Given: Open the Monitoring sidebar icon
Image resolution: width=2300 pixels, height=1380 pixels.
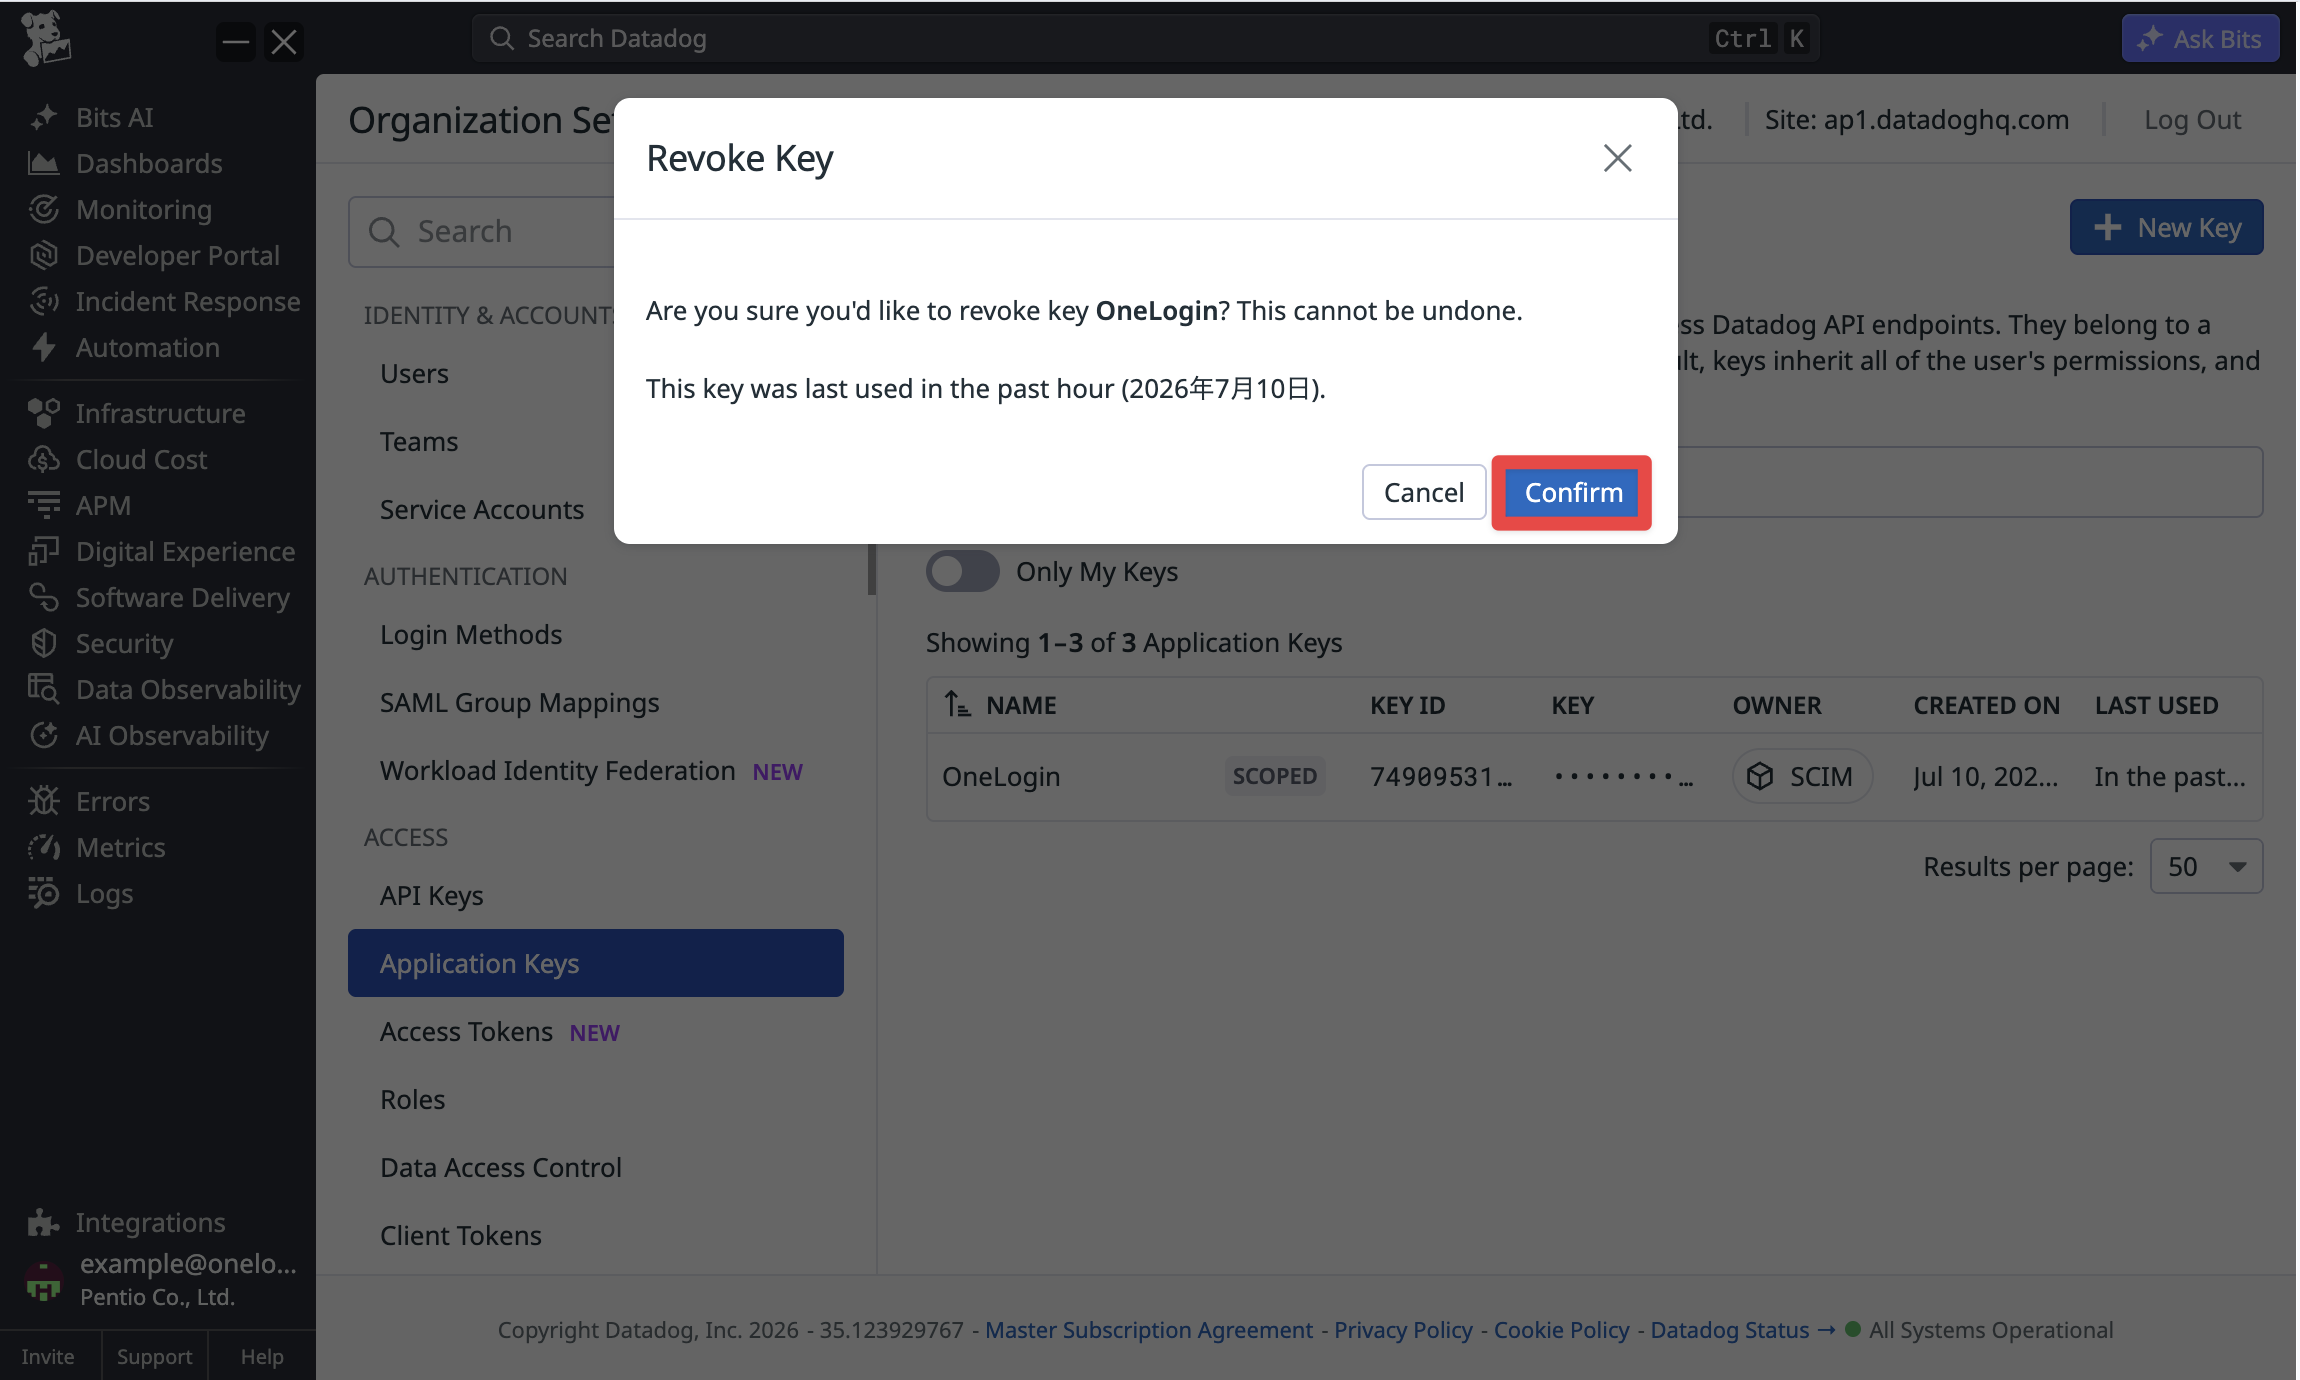Looking at the screenshot, I should click(x=43, y=209).
